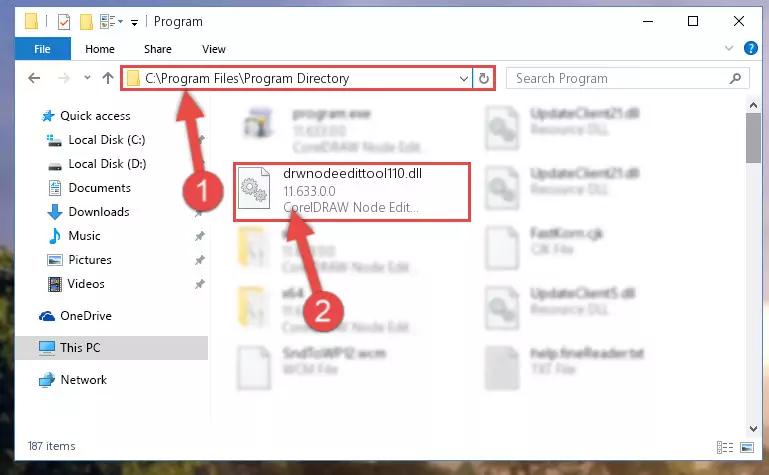Click the Search Program box
Viewport: 769px width, 475px height.
pyautogui.click(x=628, y=78)
